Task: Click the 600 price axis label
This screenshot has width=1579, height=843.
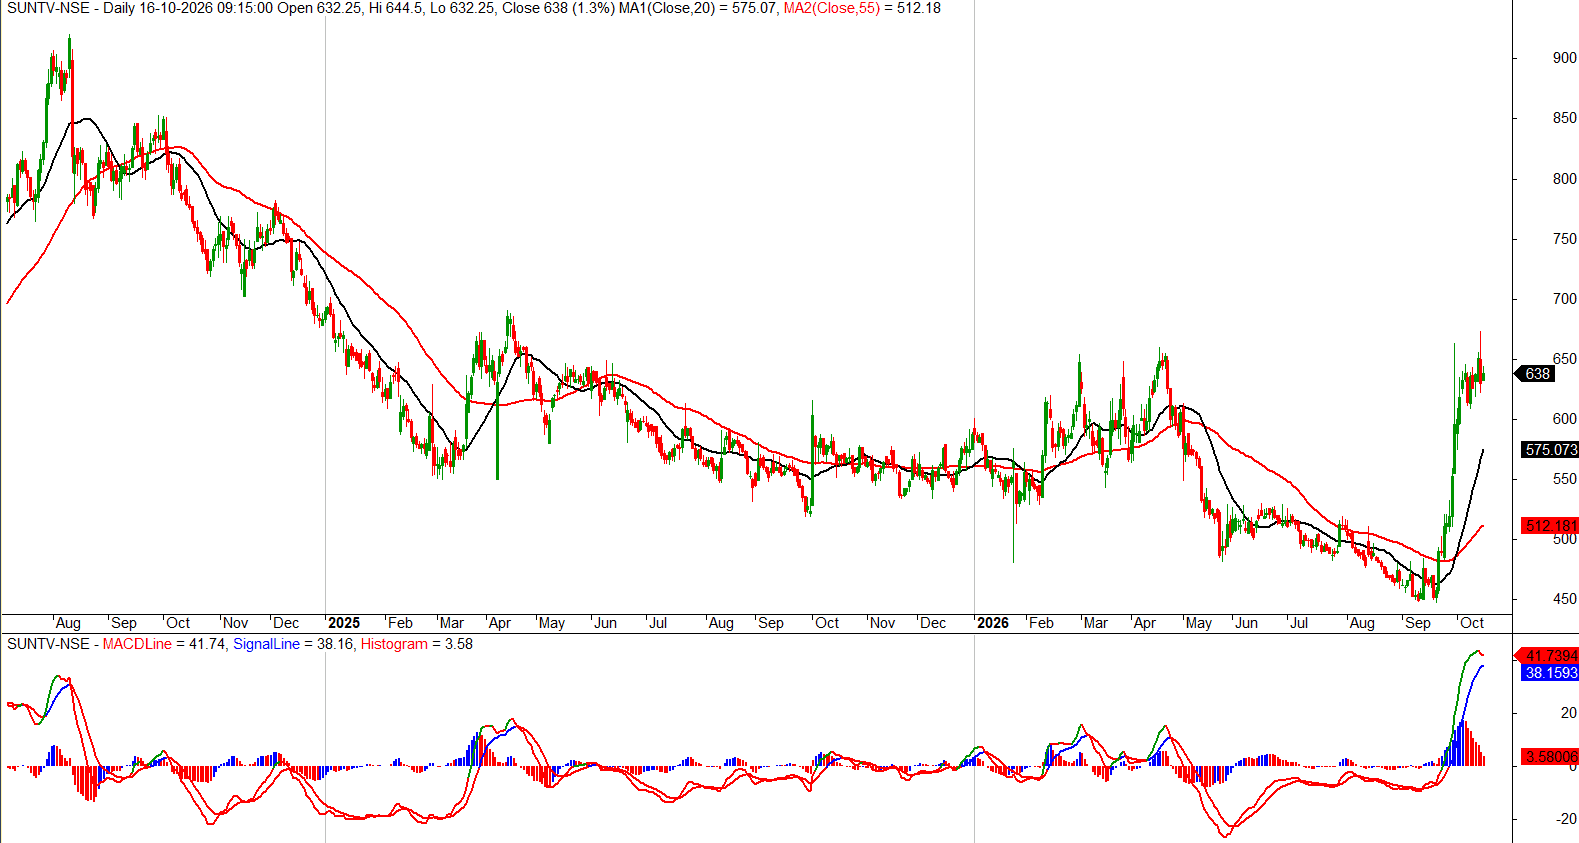Action: pos(1564,419)
